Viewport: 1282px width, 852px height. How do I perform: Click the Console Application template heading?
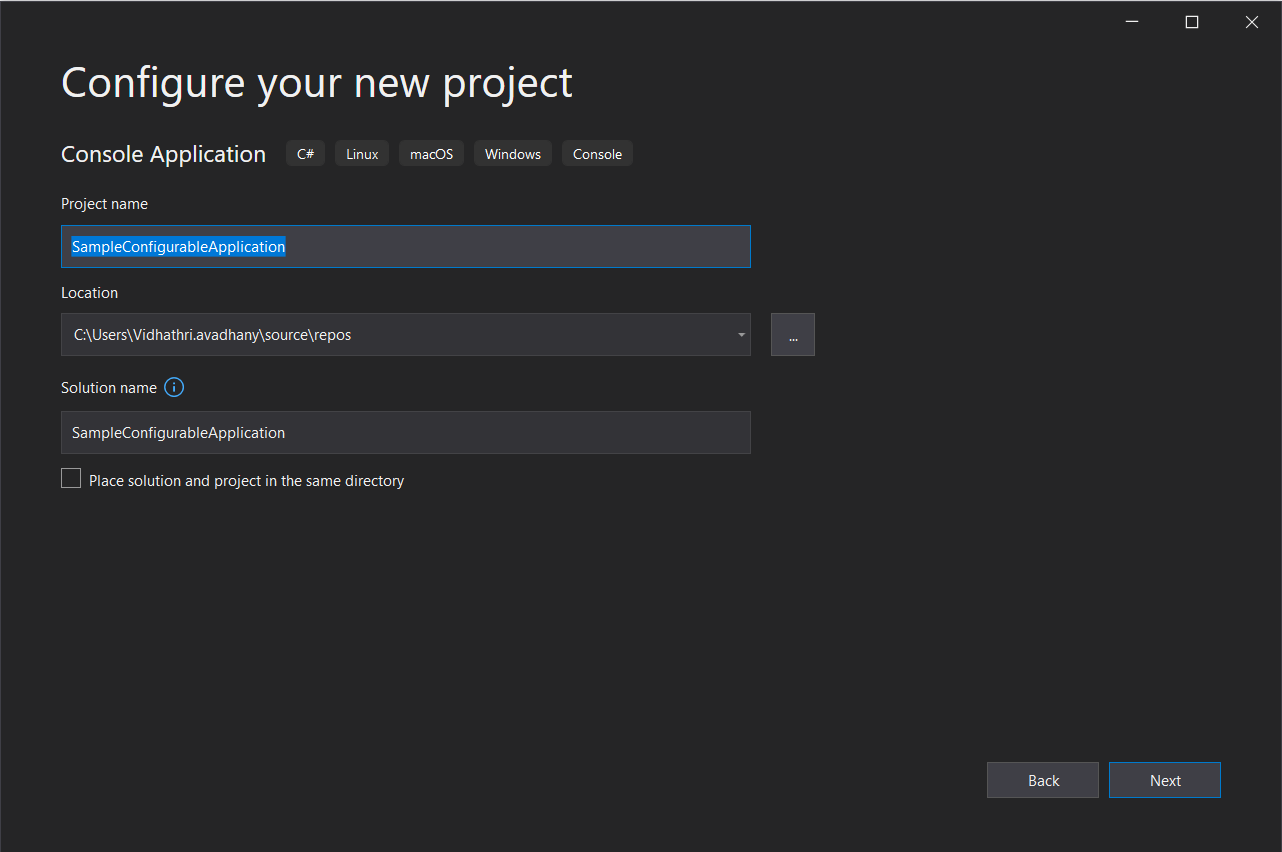coord(163,154)
